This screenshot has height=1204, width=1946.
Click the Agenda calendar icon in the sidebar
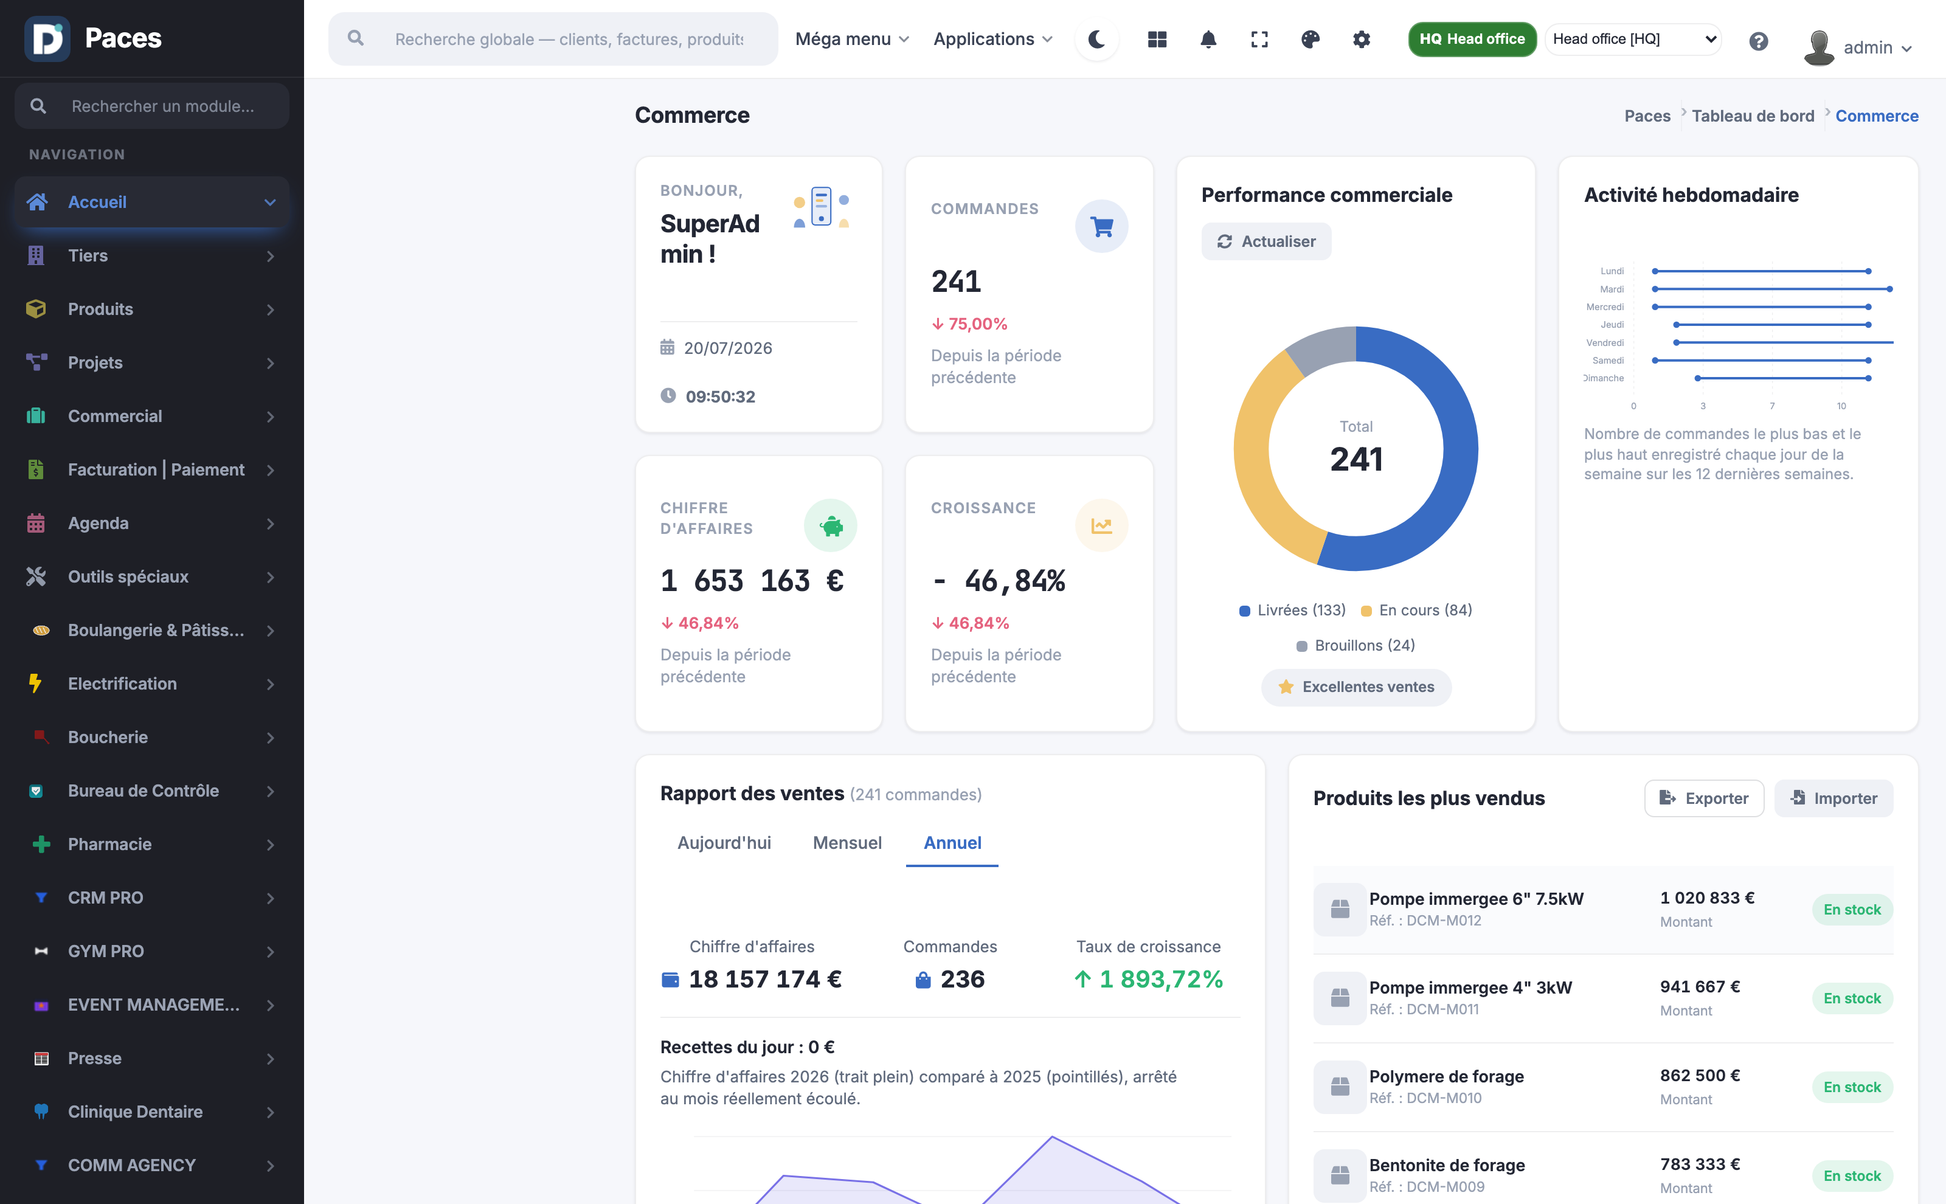36,523
